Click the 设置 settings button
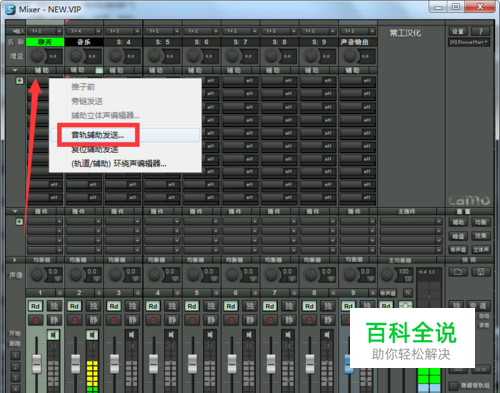The image size is (500, 393). (458, 32)
